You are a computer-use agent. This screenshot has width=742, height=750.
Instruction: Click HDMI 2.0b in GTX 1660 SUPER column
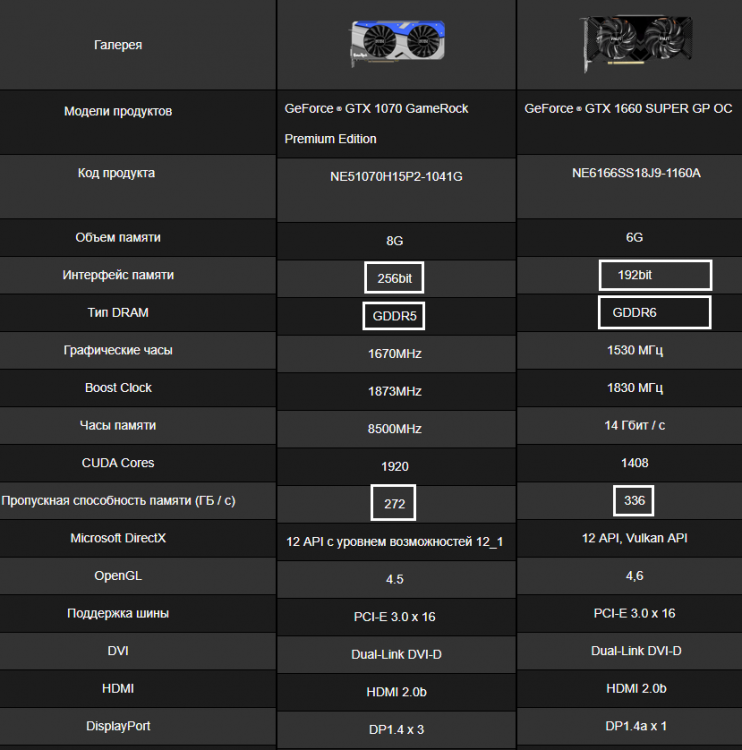(636, 688)
